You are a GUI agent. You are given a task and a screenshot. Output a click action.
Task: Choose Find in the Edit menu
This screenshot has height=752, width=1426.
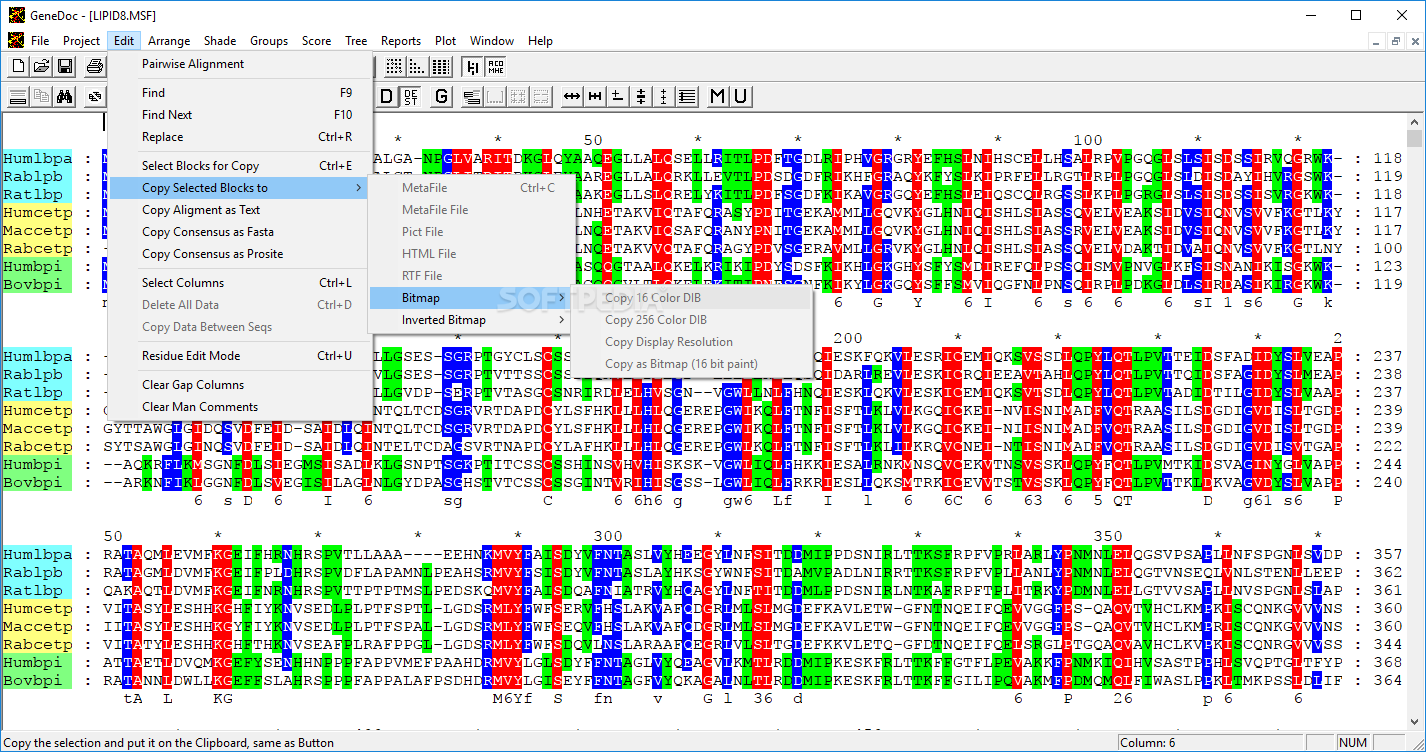240,93
